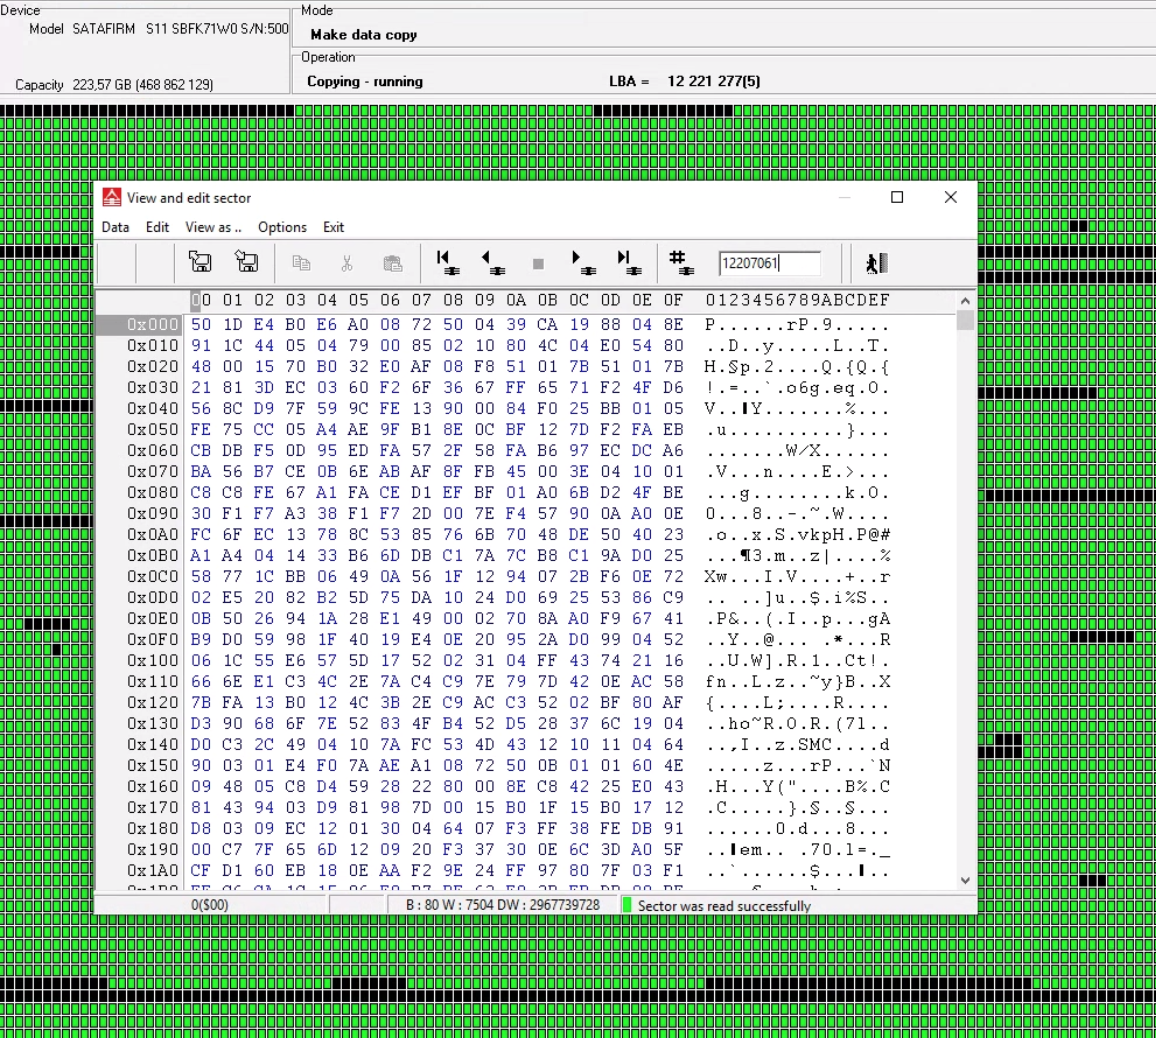This screenshot has width=1156, height=1038.
Task: Select the offset row 0x100
Action: tap(153, 661)
